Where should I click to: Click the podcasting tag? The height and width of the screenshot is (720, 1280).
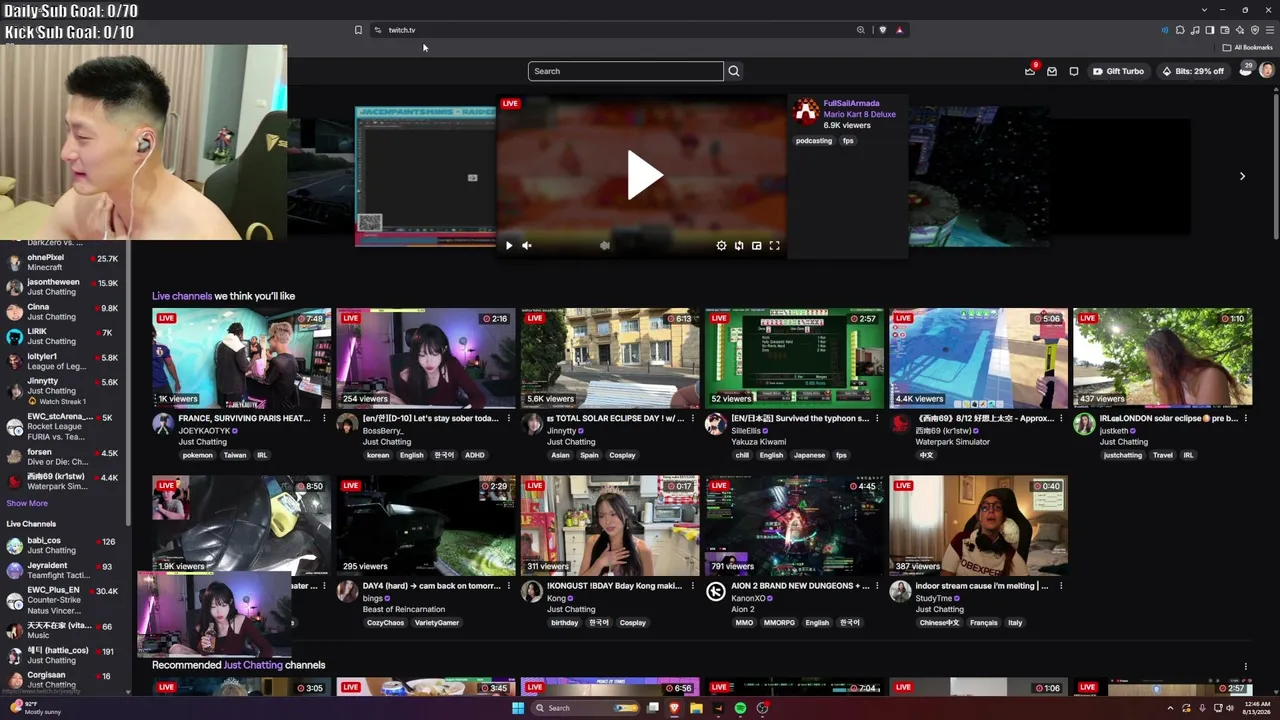[814, 141]
